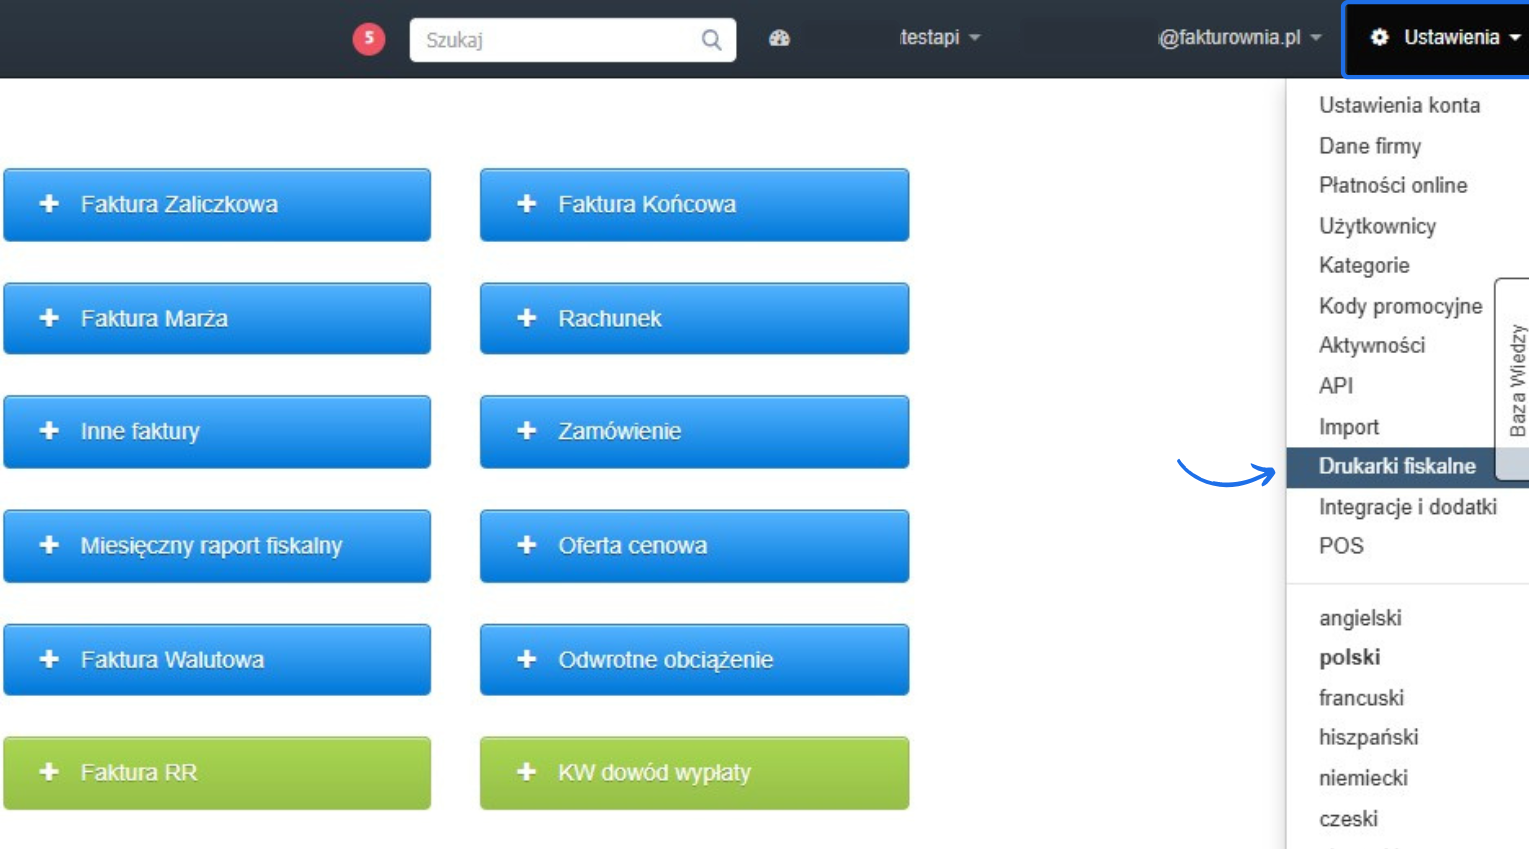The image size is (1529, 850).
Task: Click the plus icon on Inne faktury
Action: pyautogui.click(x=48, y=431)
